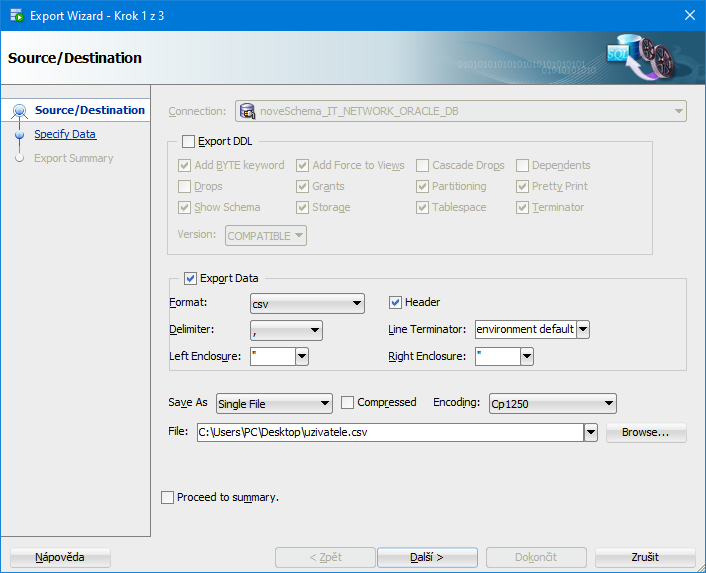Screen dimensions: 706x573
Task: Toggle the Header checkbox
Action: (x=396, y=302)
